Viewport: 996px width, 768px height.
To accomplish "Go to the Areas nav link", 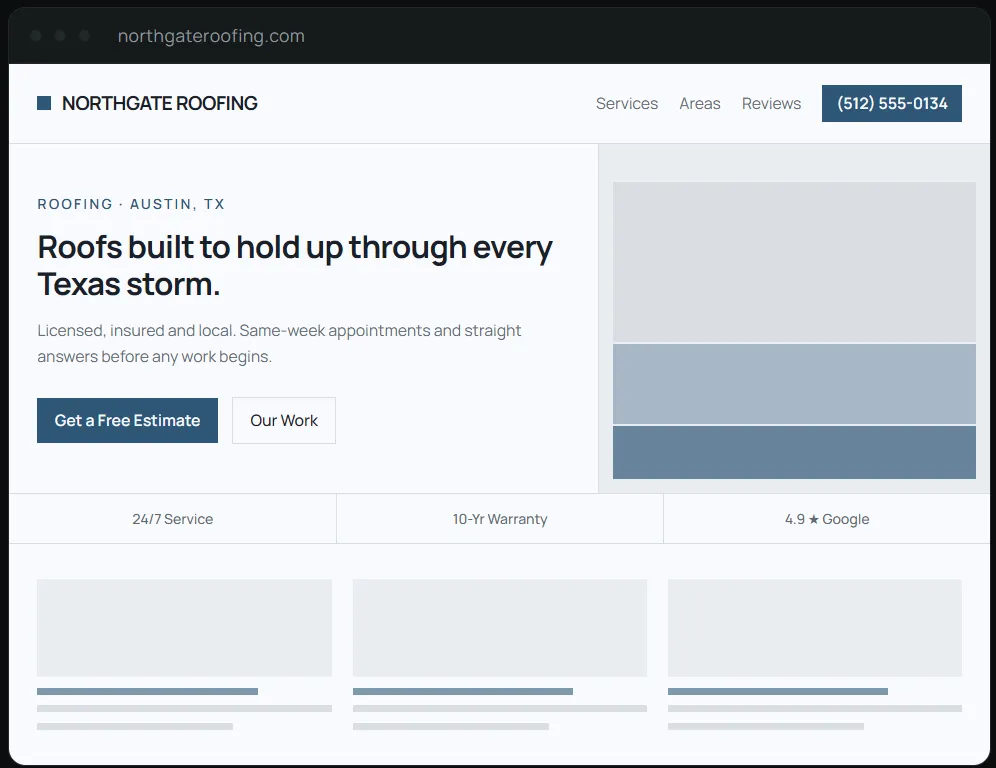I will pos(699,104).
